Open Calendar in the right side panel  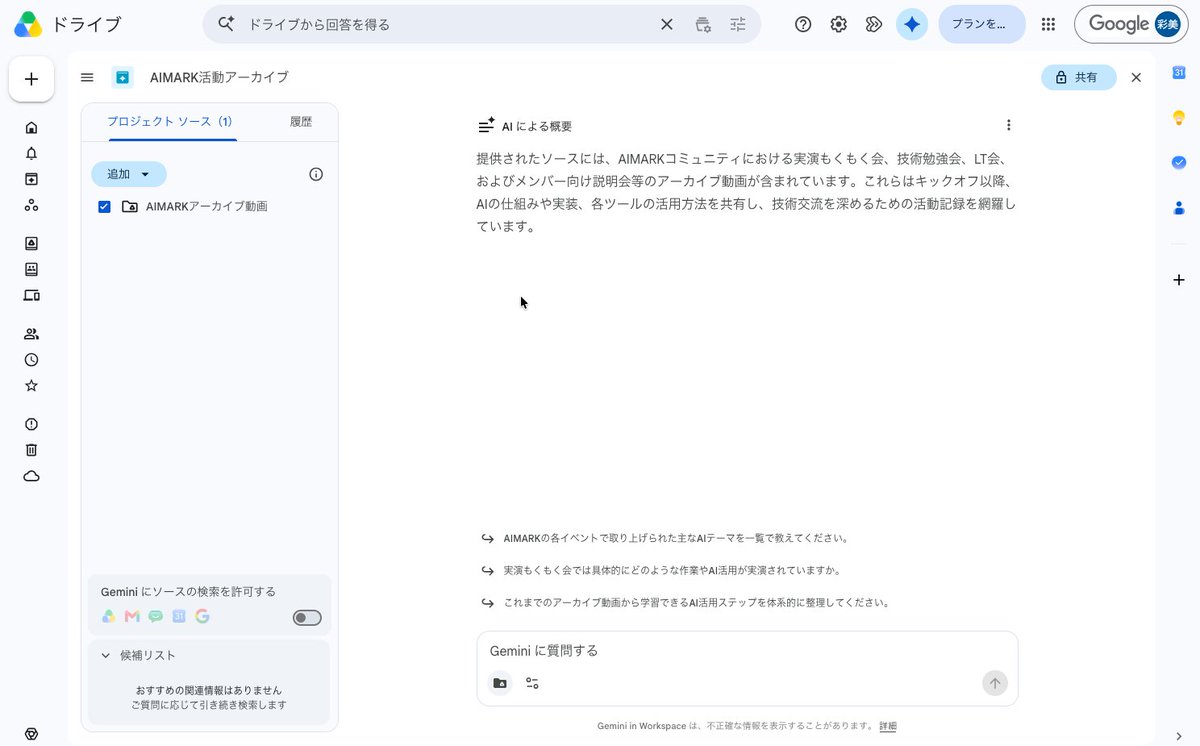pos(1178,72)
